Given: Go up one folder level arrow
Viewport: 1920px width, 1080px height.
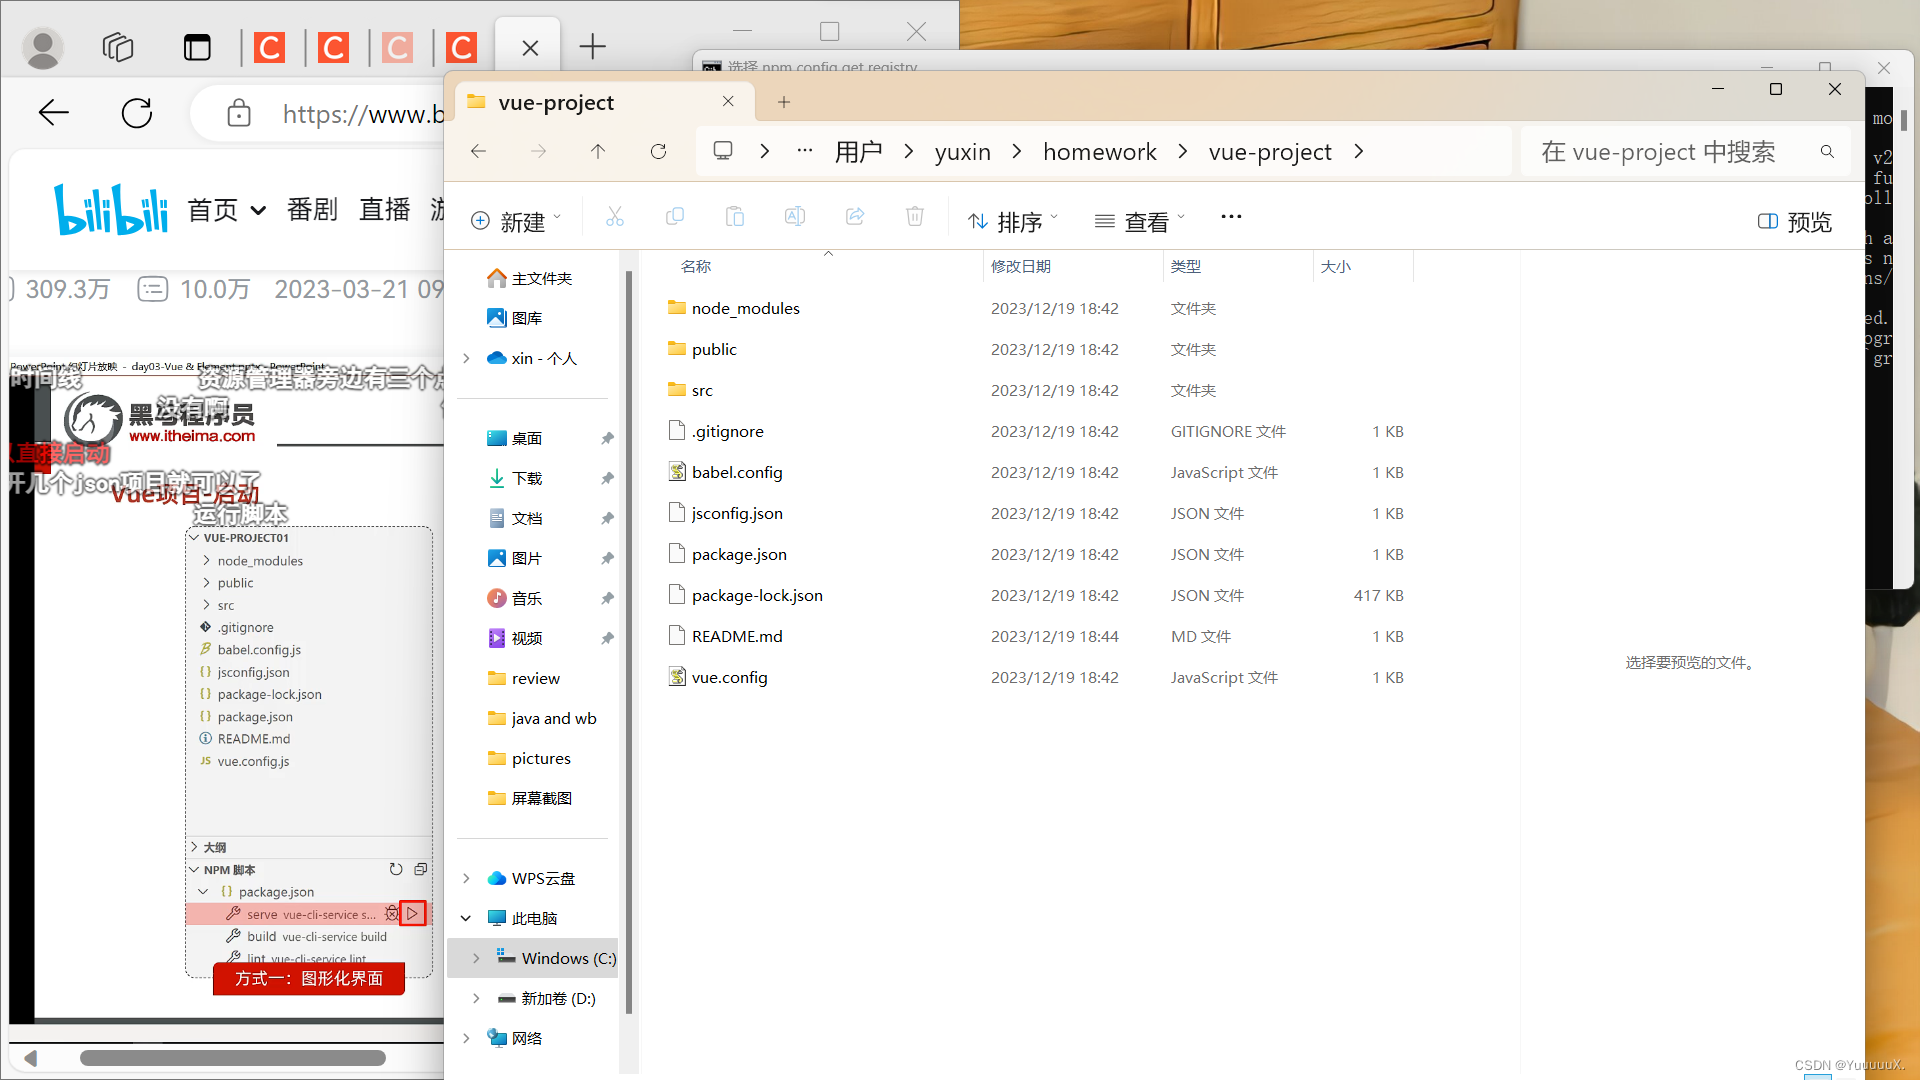Looking at the screenshot, I should (x=598, y=151).
